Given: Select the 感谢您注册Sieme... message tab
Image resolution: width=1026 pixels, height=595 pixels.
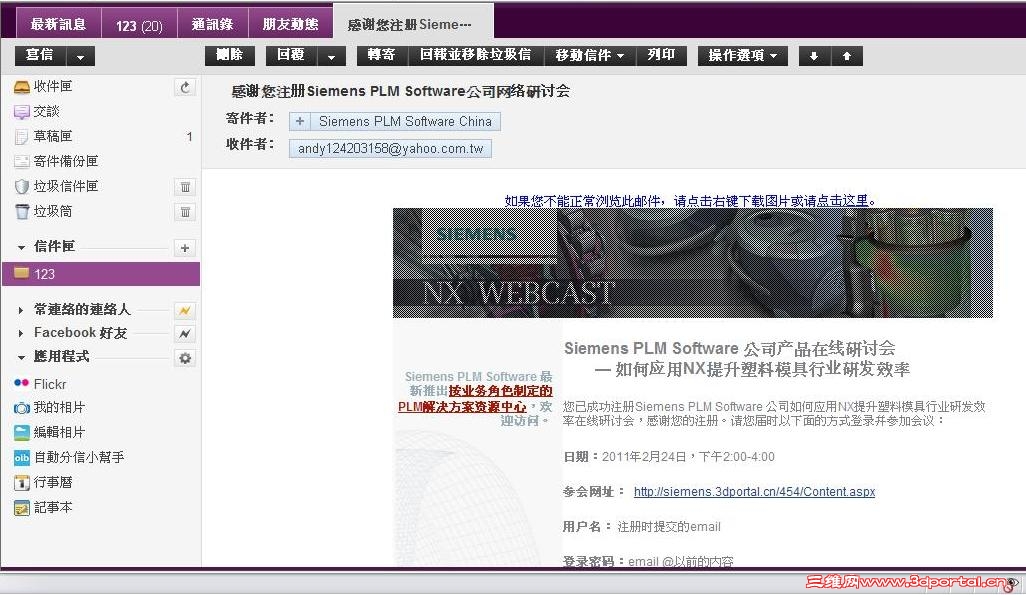Looking at the screenshot, I should [x=414, y=24].
